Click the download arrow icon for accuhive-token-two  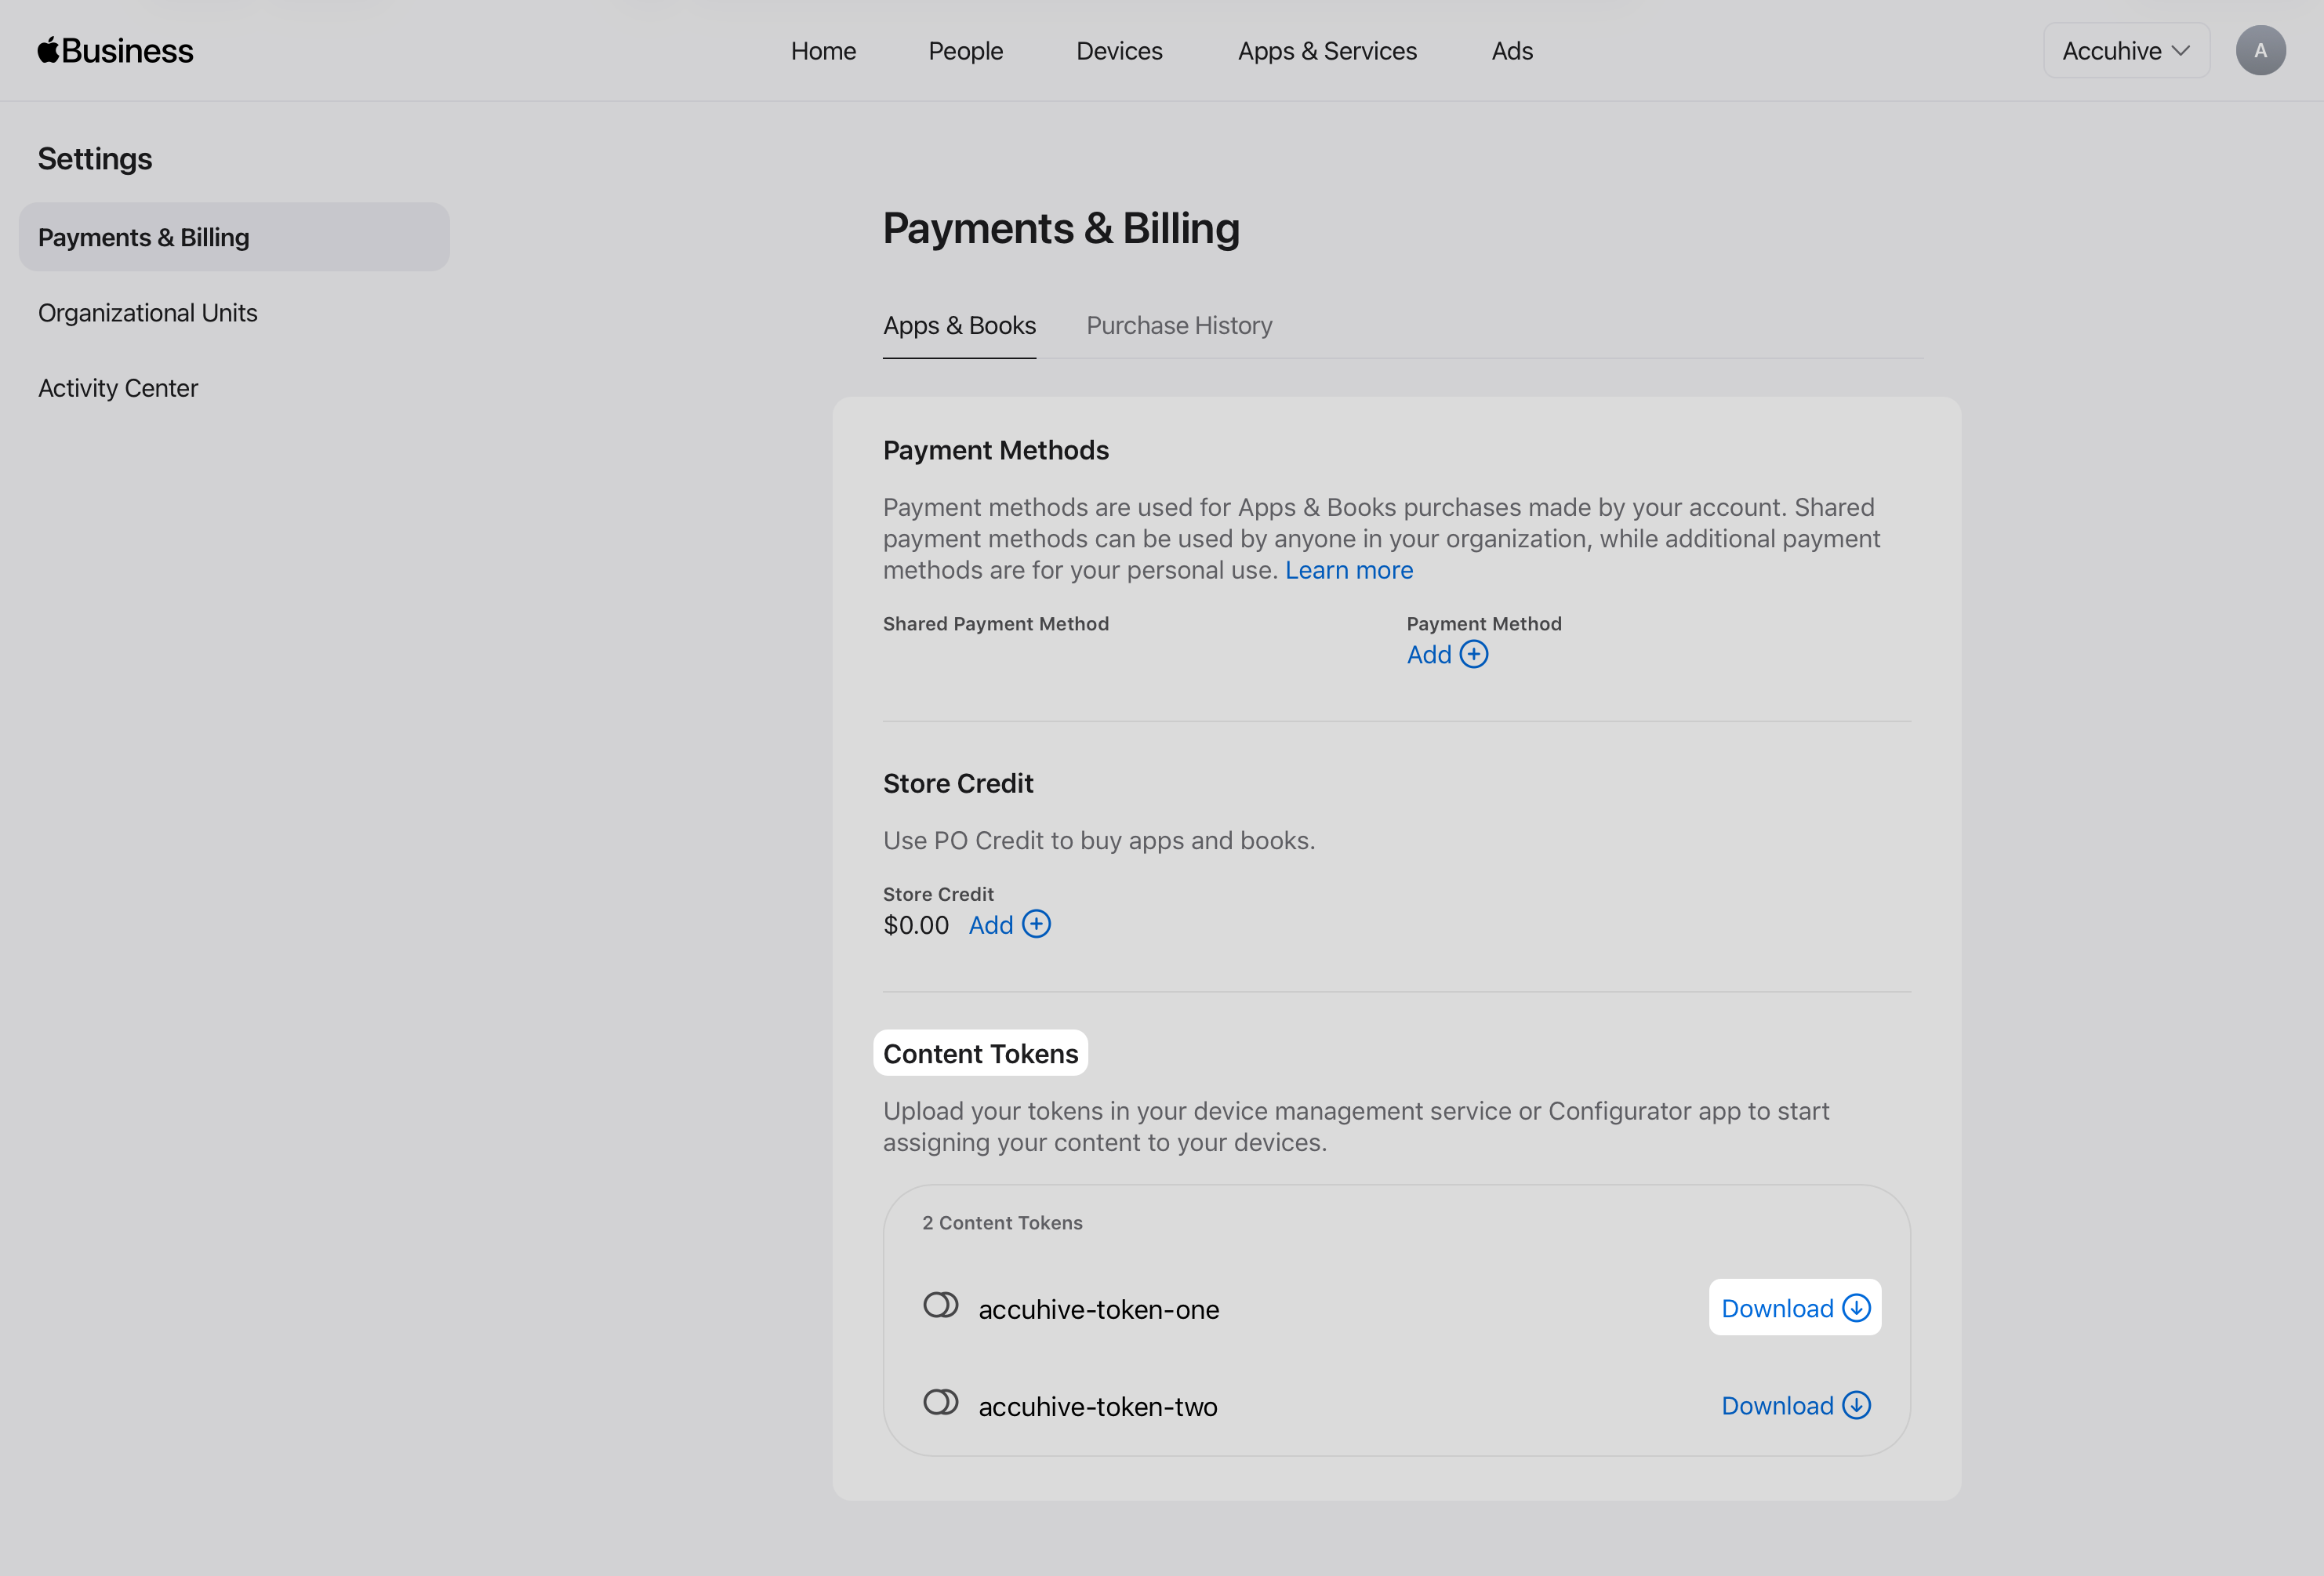point(1856,1405)
